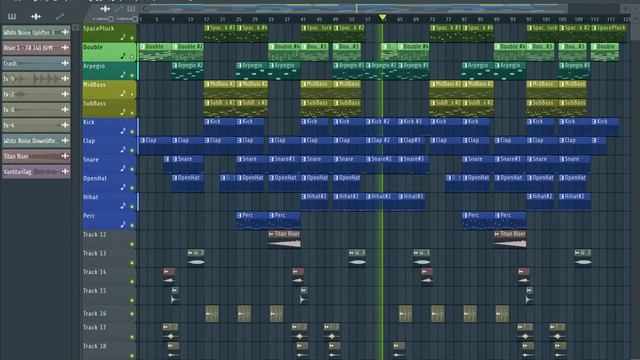Click the note icon on SpacePluck track
This screenshot has width=640, height=360.
(123, 37)
